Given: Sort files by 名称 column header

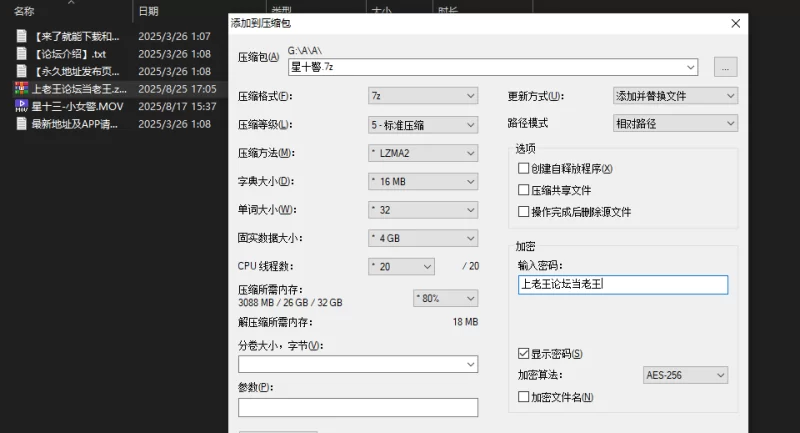Looking at the screenshot, I should coord(24,11).
